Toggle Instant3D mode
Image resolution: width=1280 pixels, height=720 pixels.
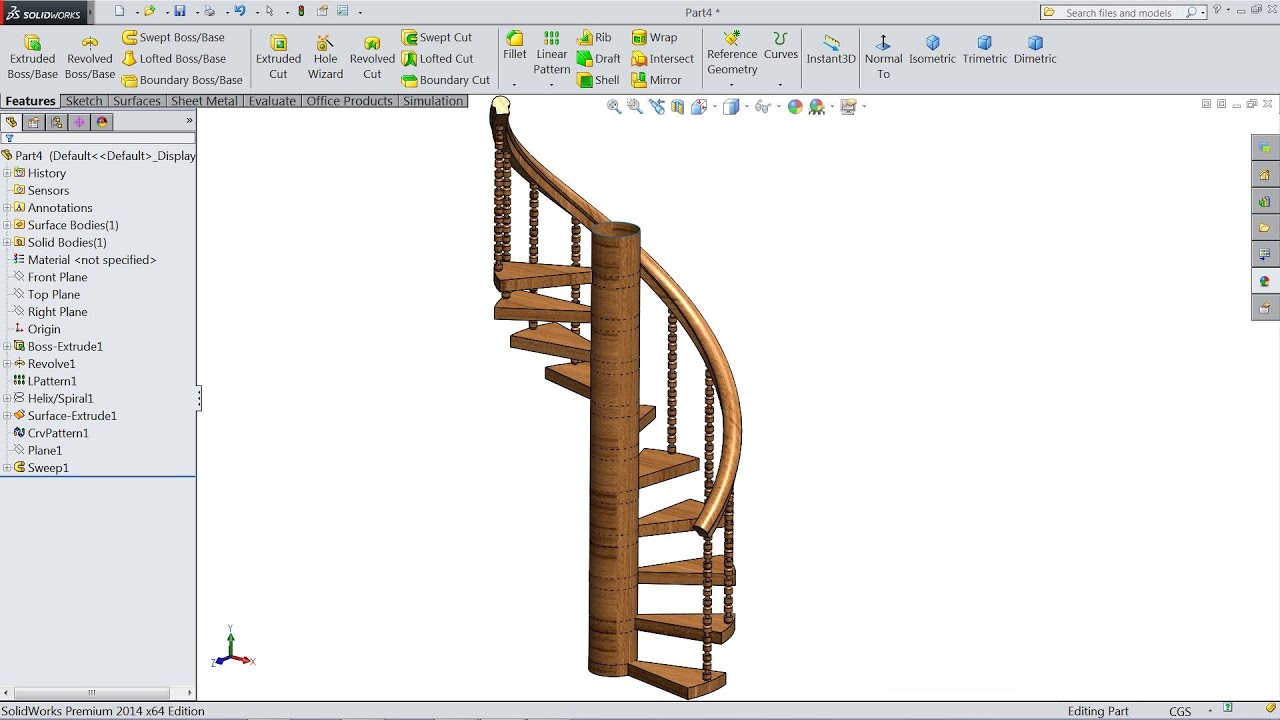(831, 49)
